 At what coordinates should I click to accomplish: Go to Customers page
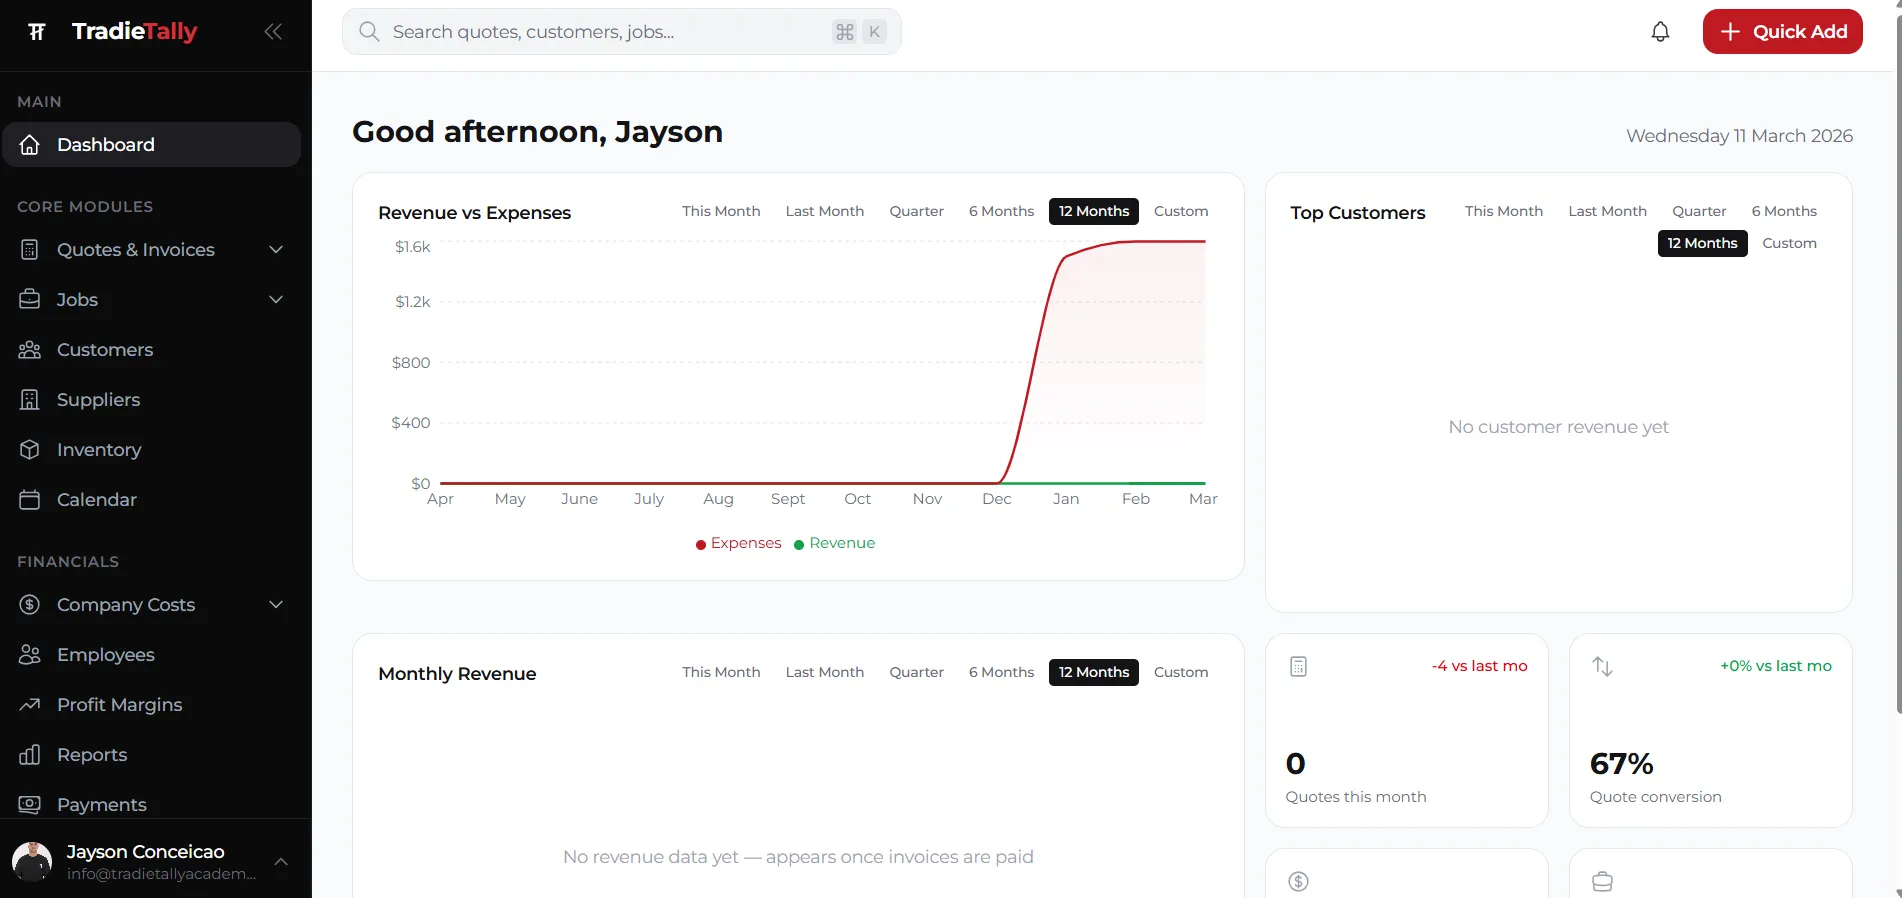(151, 350)
